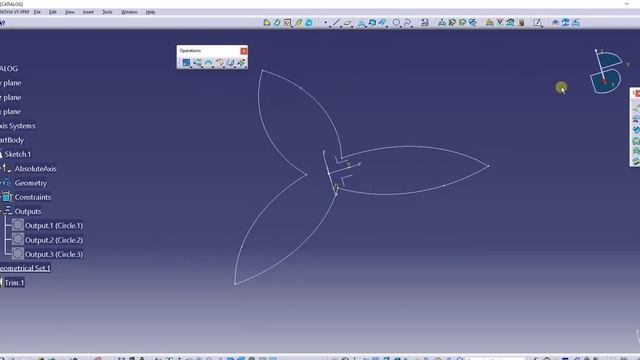Click the last icon on top toolbar

[x=576, y=23]
